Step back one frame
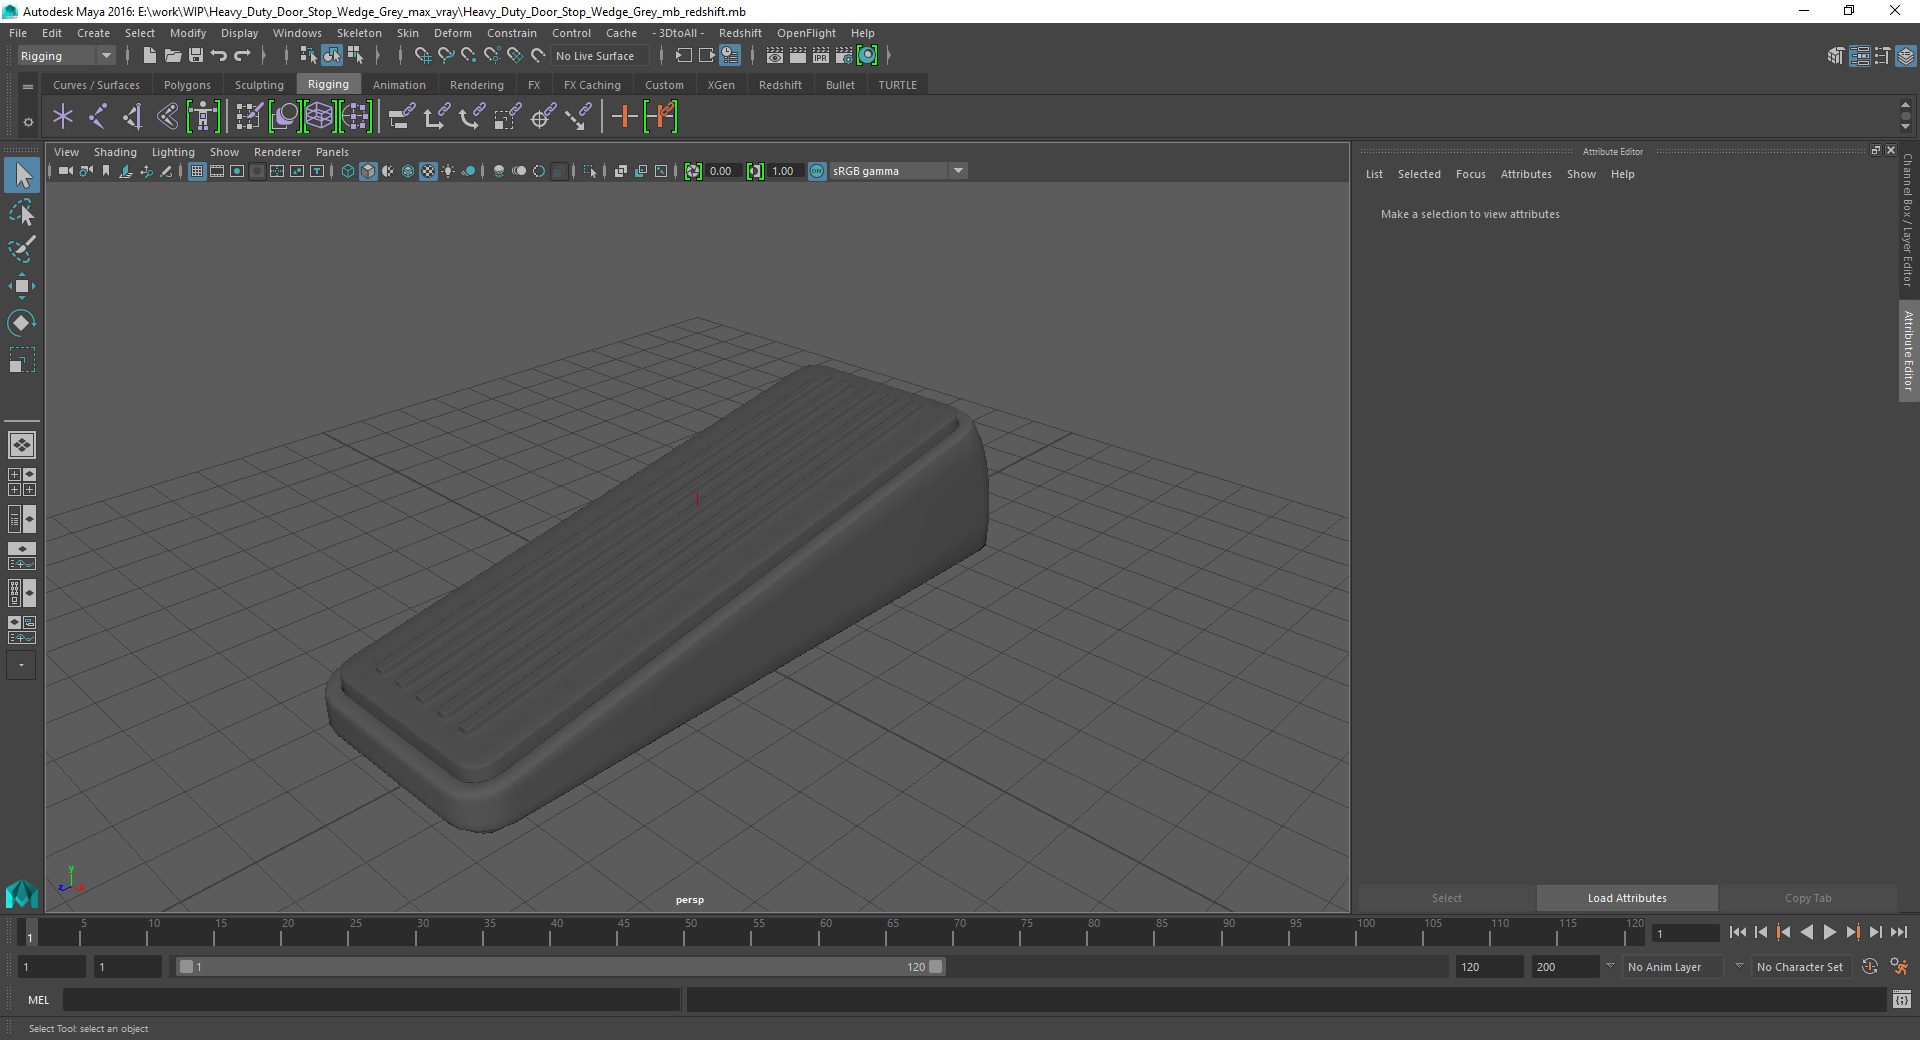 [1761, 932]
